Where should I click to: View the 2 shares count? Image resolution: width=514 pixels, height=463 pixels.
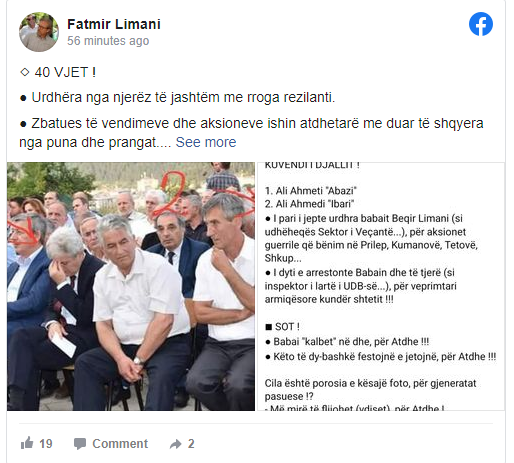coord(191,444)
